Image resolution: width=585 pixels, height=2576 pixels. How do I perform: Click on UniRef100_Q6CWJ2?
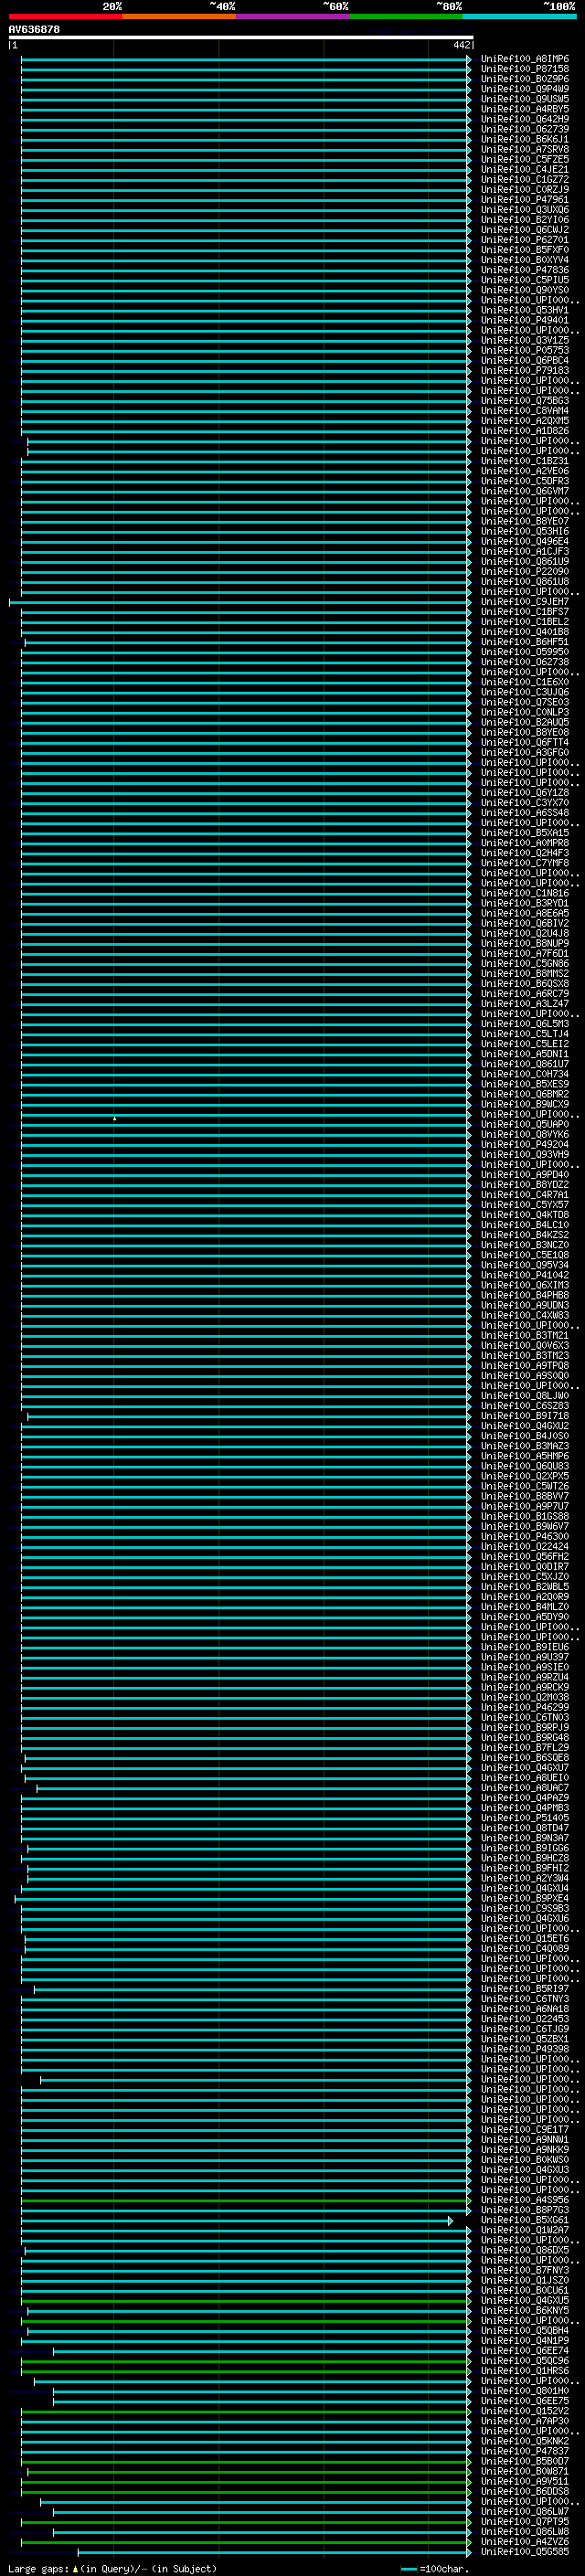[525, 229]
